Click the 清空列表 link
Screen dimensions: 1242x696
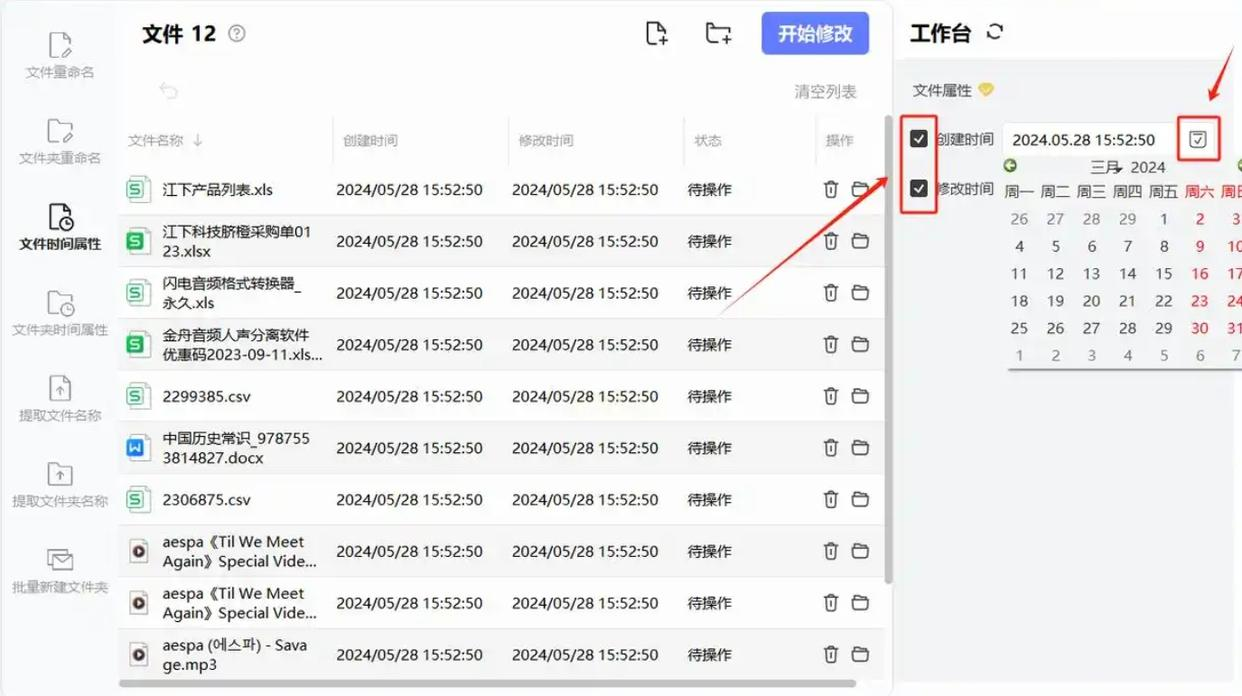[x=826, y=92]
